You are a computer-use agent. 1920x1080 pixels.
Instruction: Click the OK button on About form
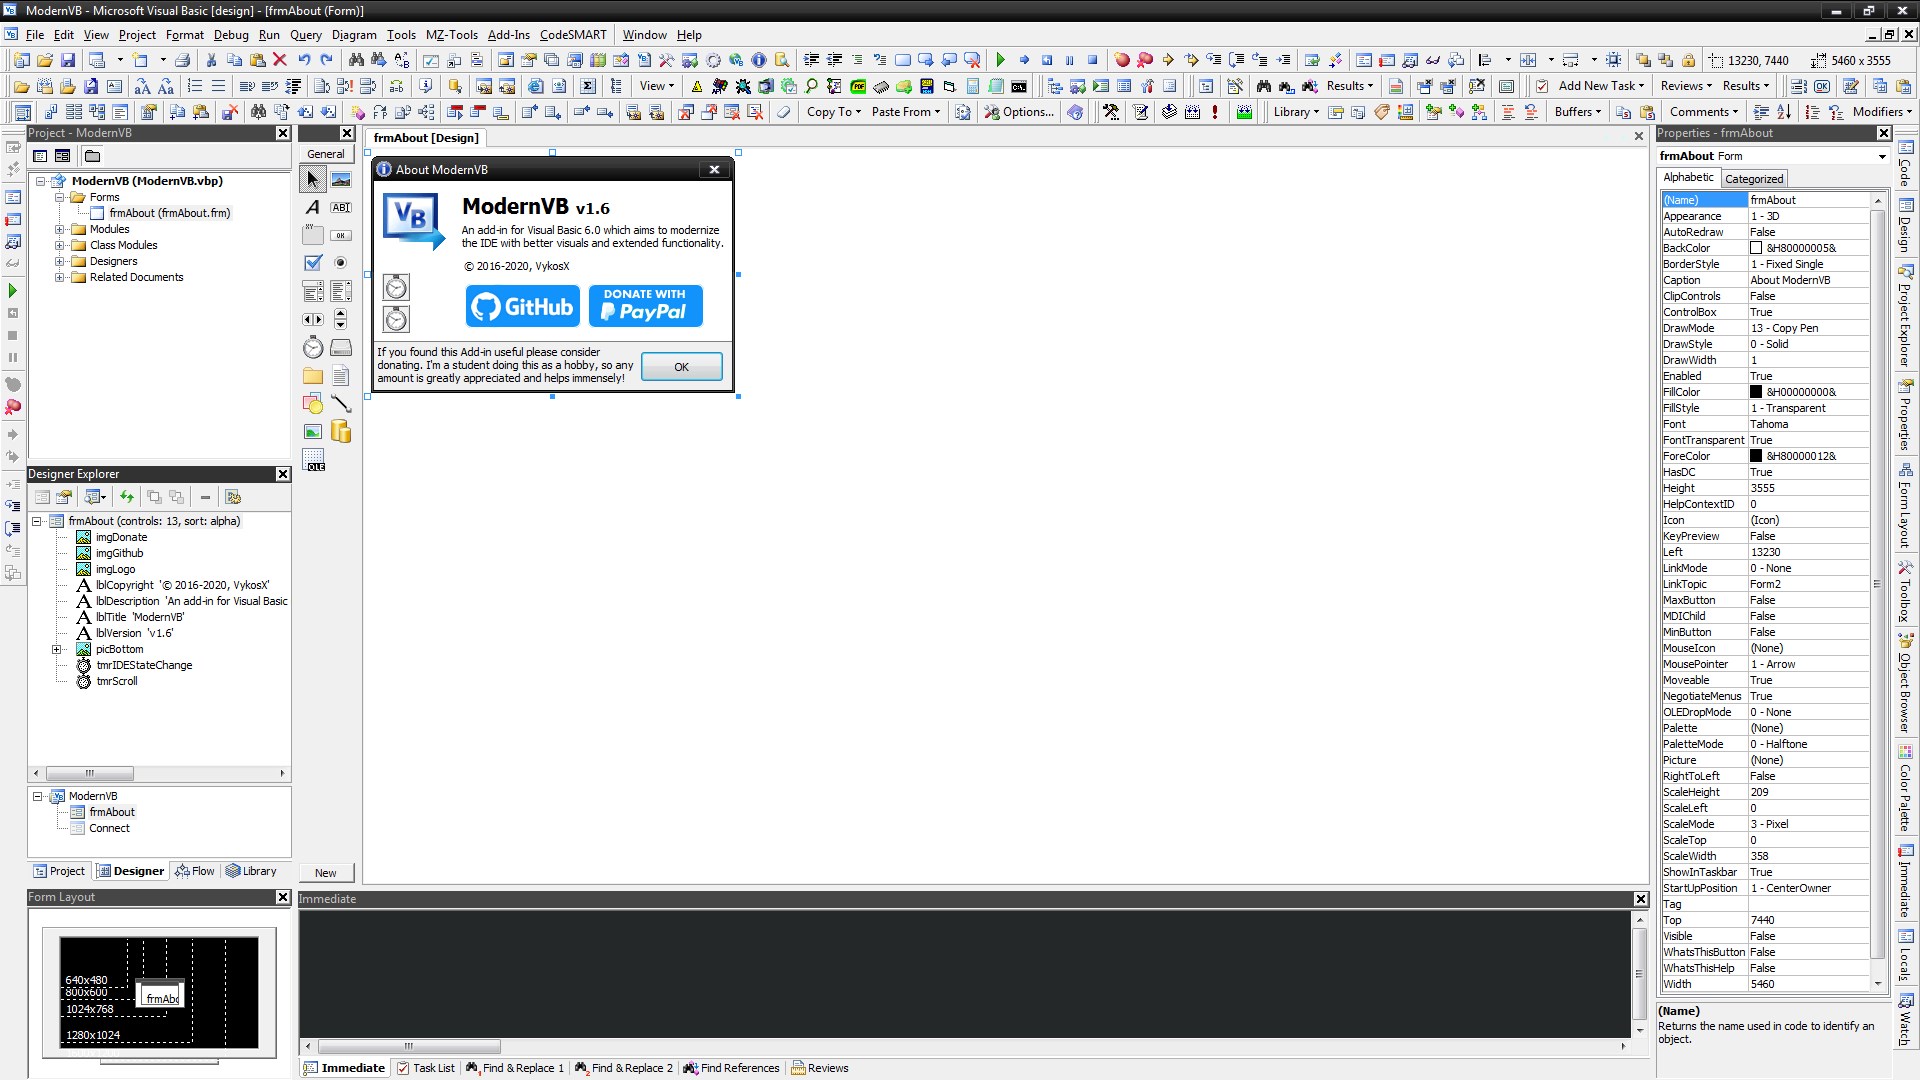click(x=681, y=367)
